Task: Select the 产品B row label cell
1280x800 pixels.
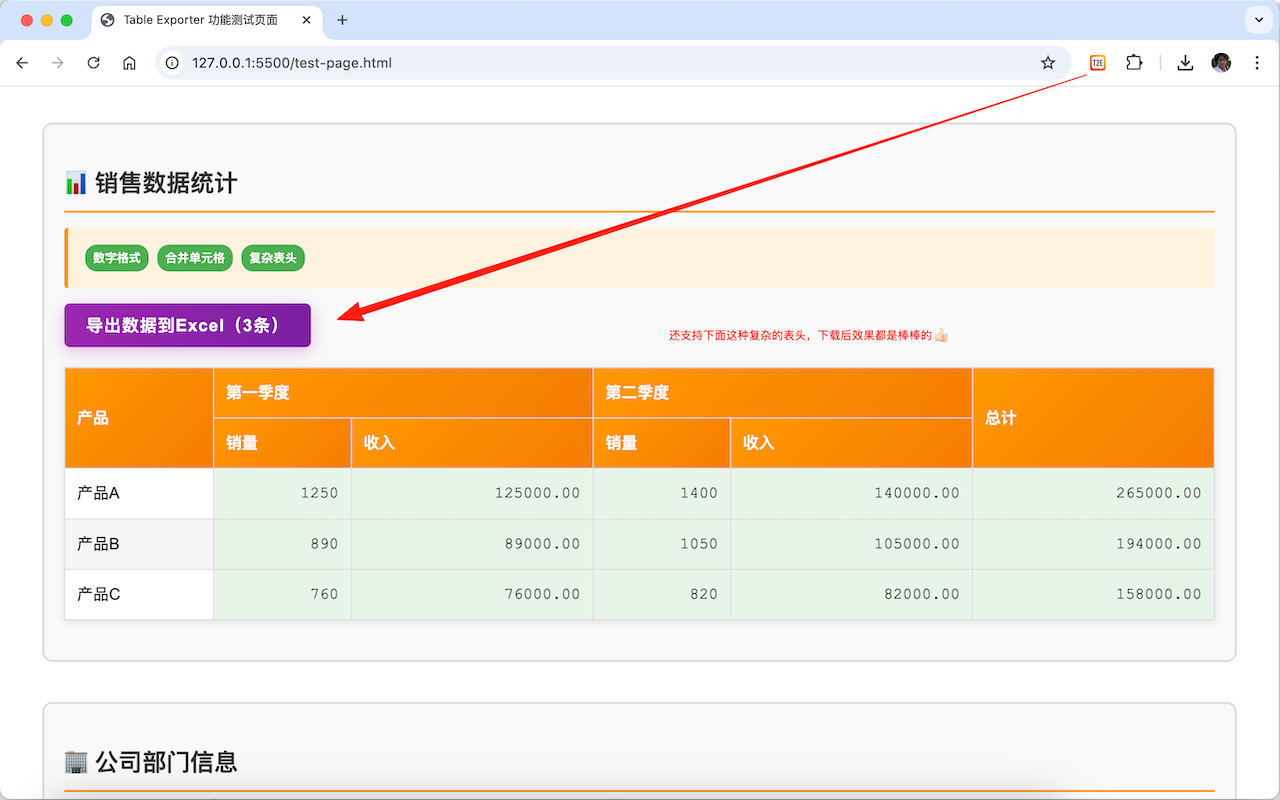Action: [139, 544]
